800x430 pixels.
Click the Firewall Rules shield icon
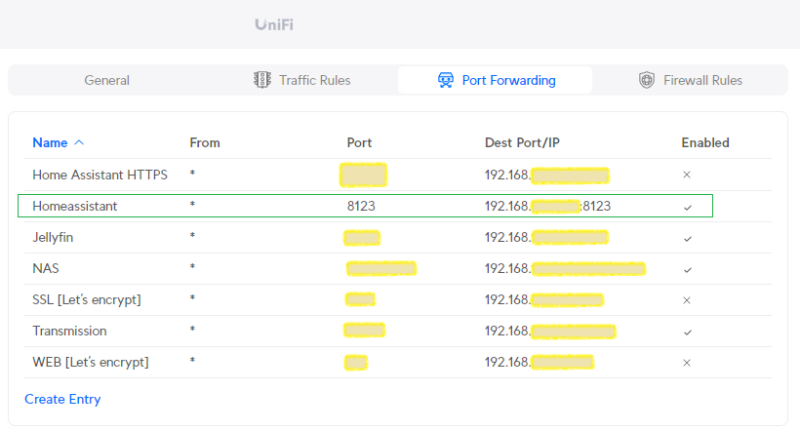646,80
